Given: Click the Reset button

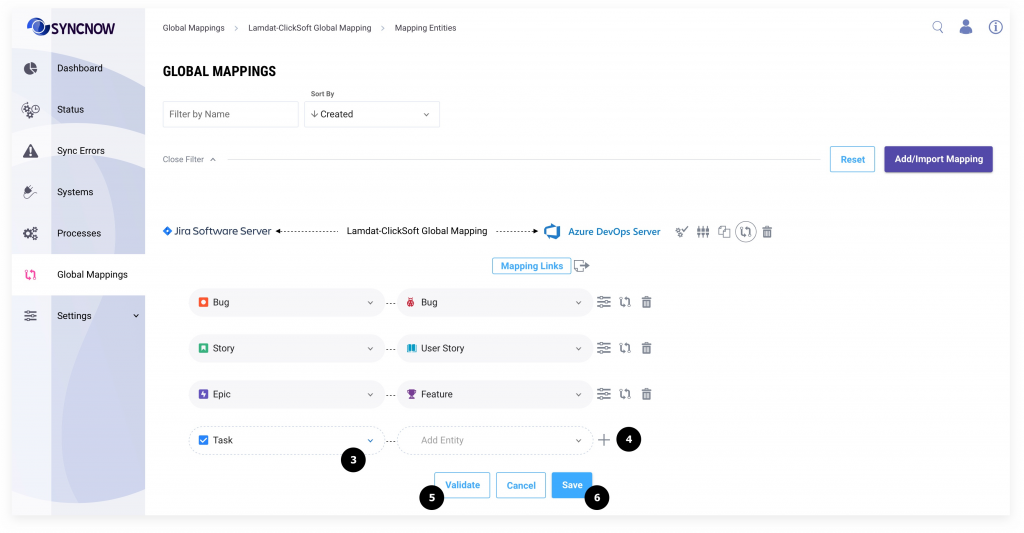Looking at the screenshot, I should pos(852,159).
